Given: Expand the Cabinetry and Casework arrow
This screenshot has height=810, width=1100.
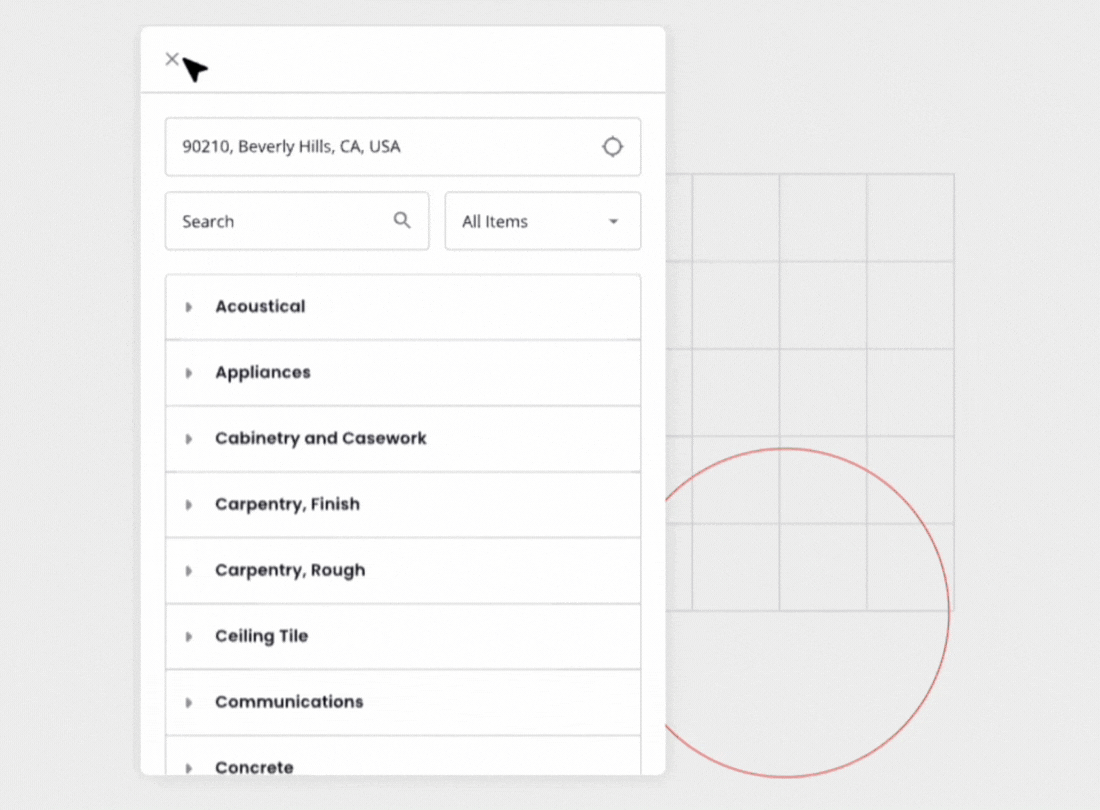Looking at the screenshot, I should [188, 439].
